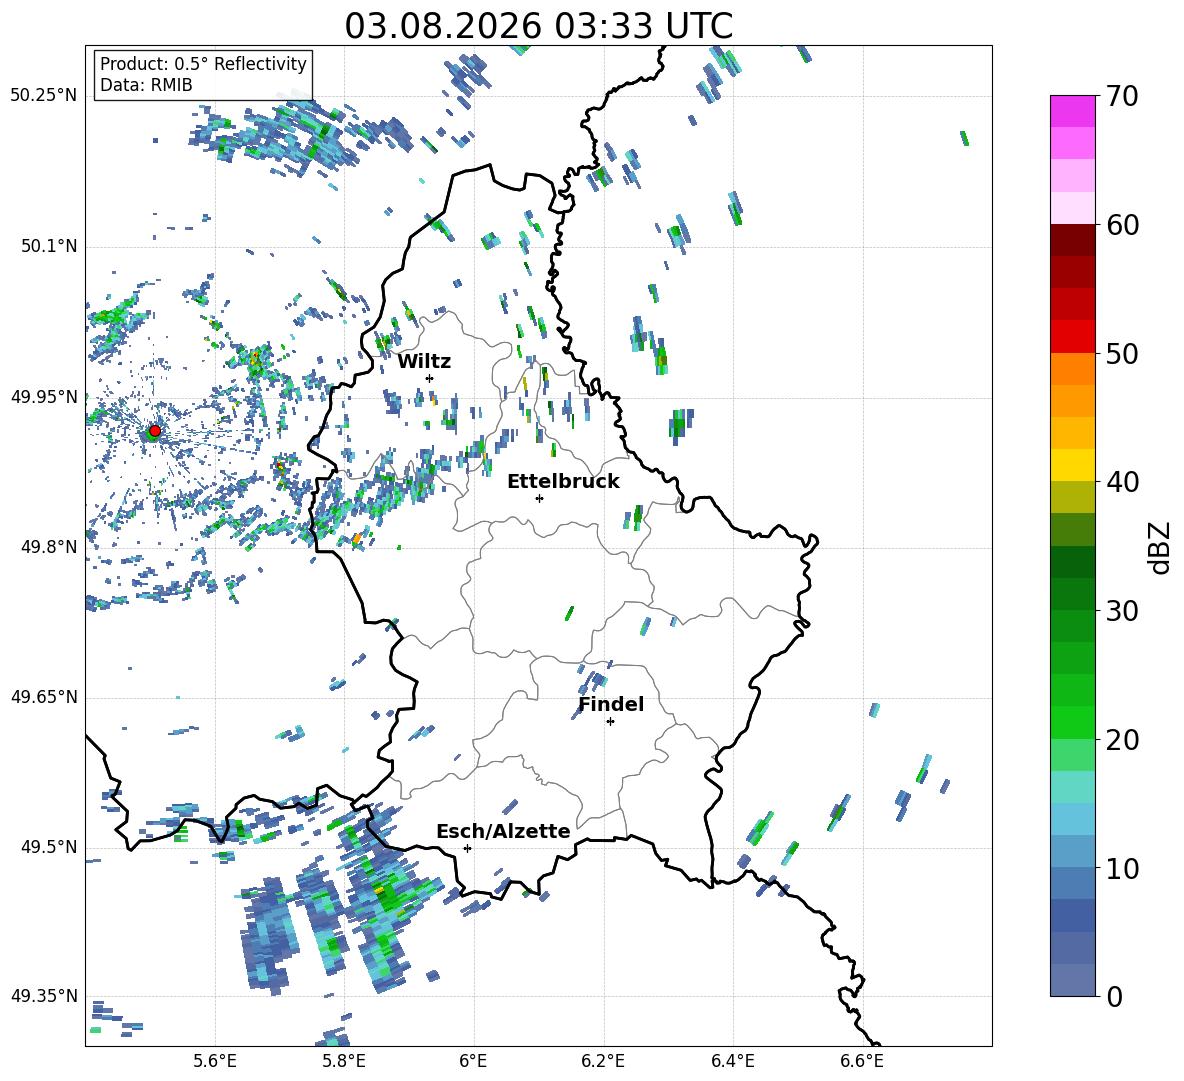
Task: Click the blue 10 dBZ colorbar segment
Action: [1072, 852]
